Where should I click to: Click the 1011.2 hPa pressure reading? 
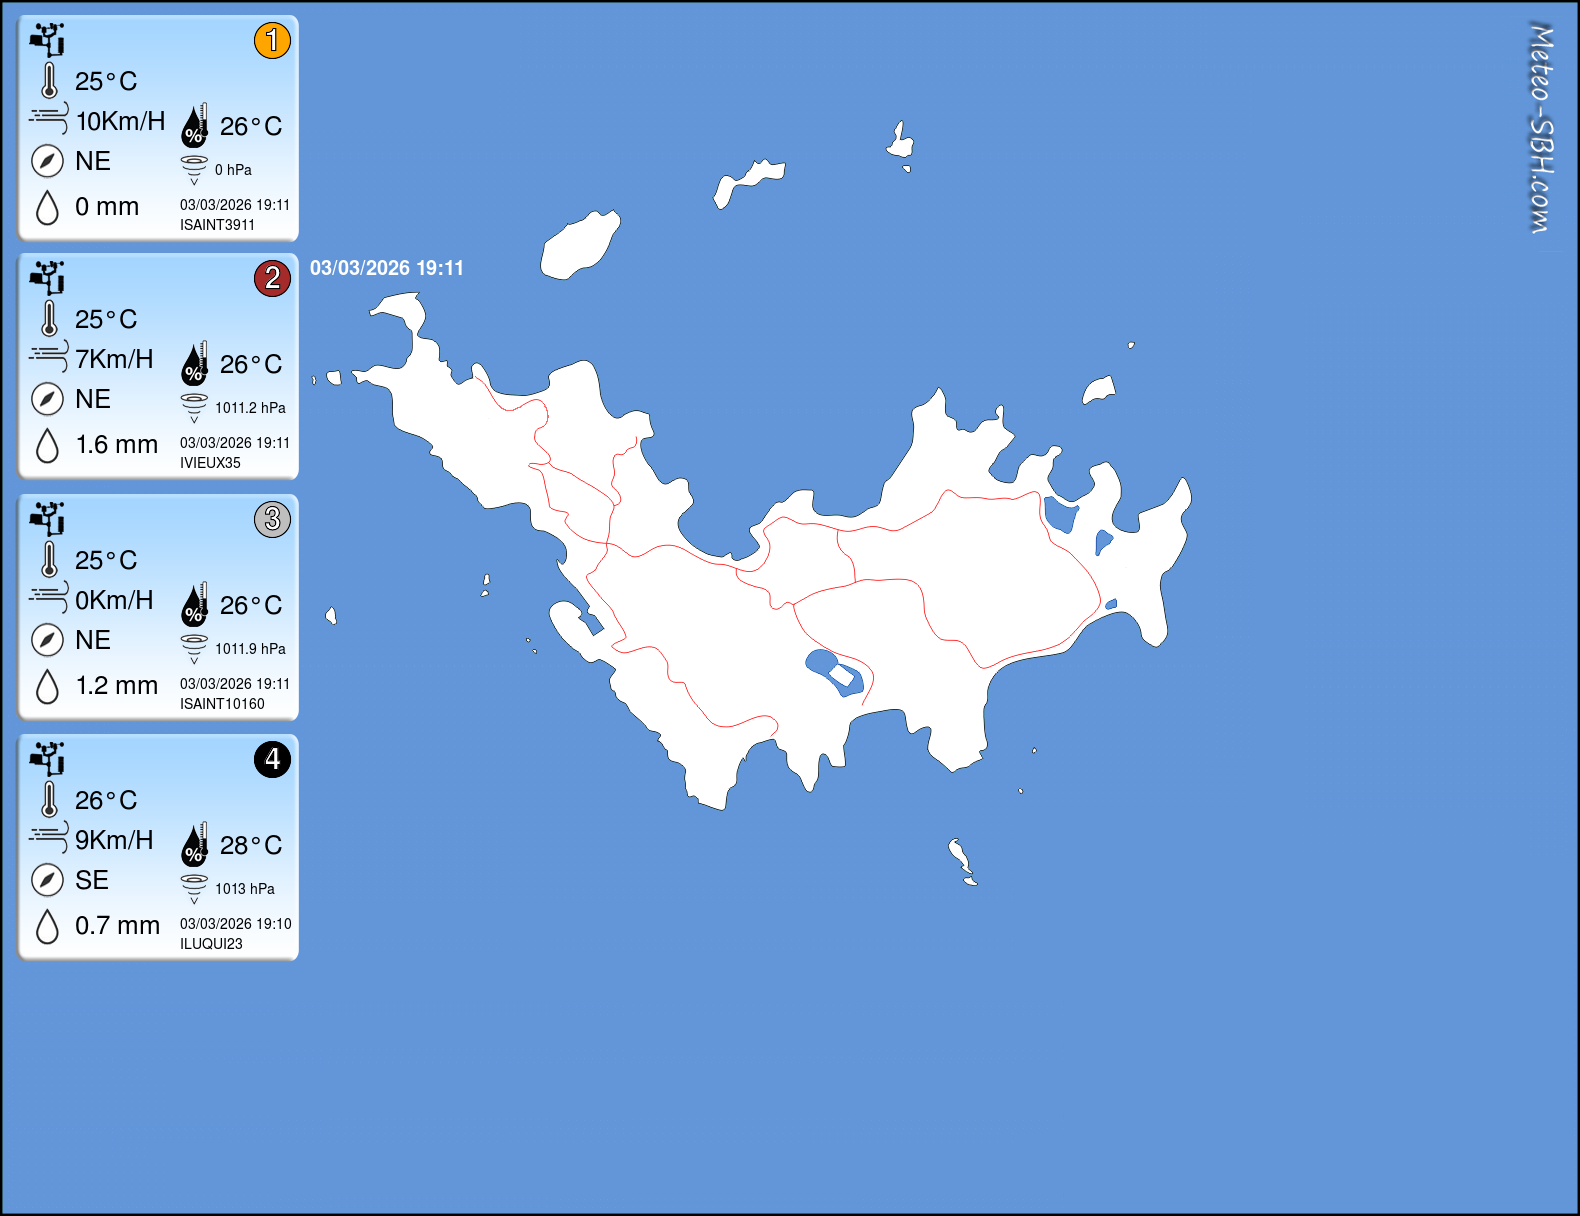coord(250,408)
